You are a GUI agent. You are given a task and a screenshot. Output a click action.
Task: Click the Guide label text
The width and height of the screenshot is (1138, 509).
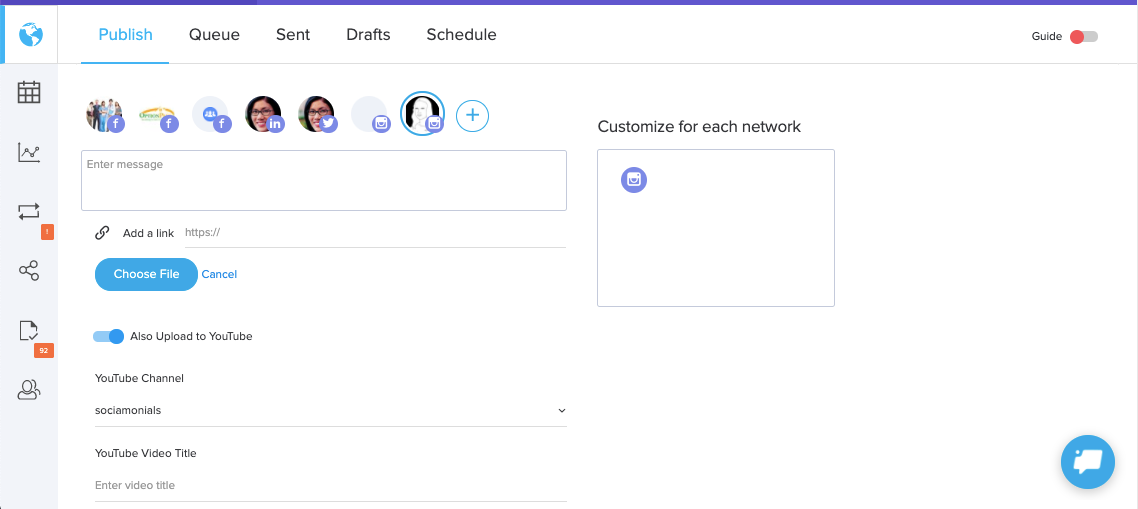(1047, 36)
